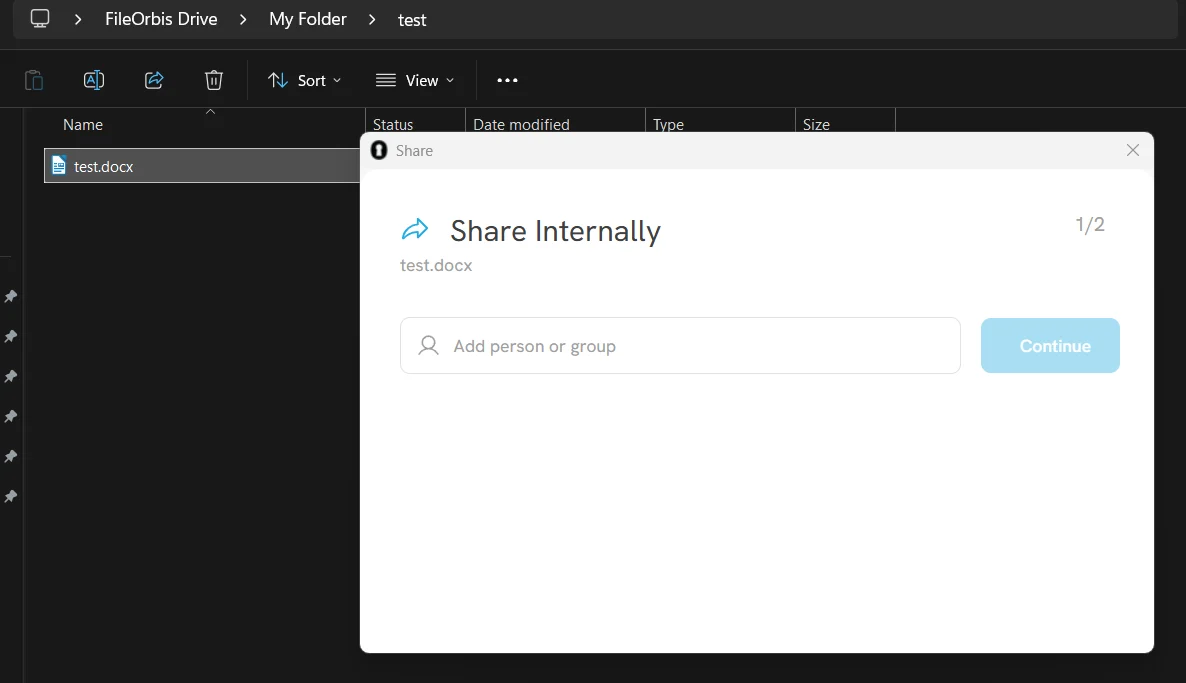
Task: Click the FileOrbis logo in the Share title bar
Action: point(379,151)
